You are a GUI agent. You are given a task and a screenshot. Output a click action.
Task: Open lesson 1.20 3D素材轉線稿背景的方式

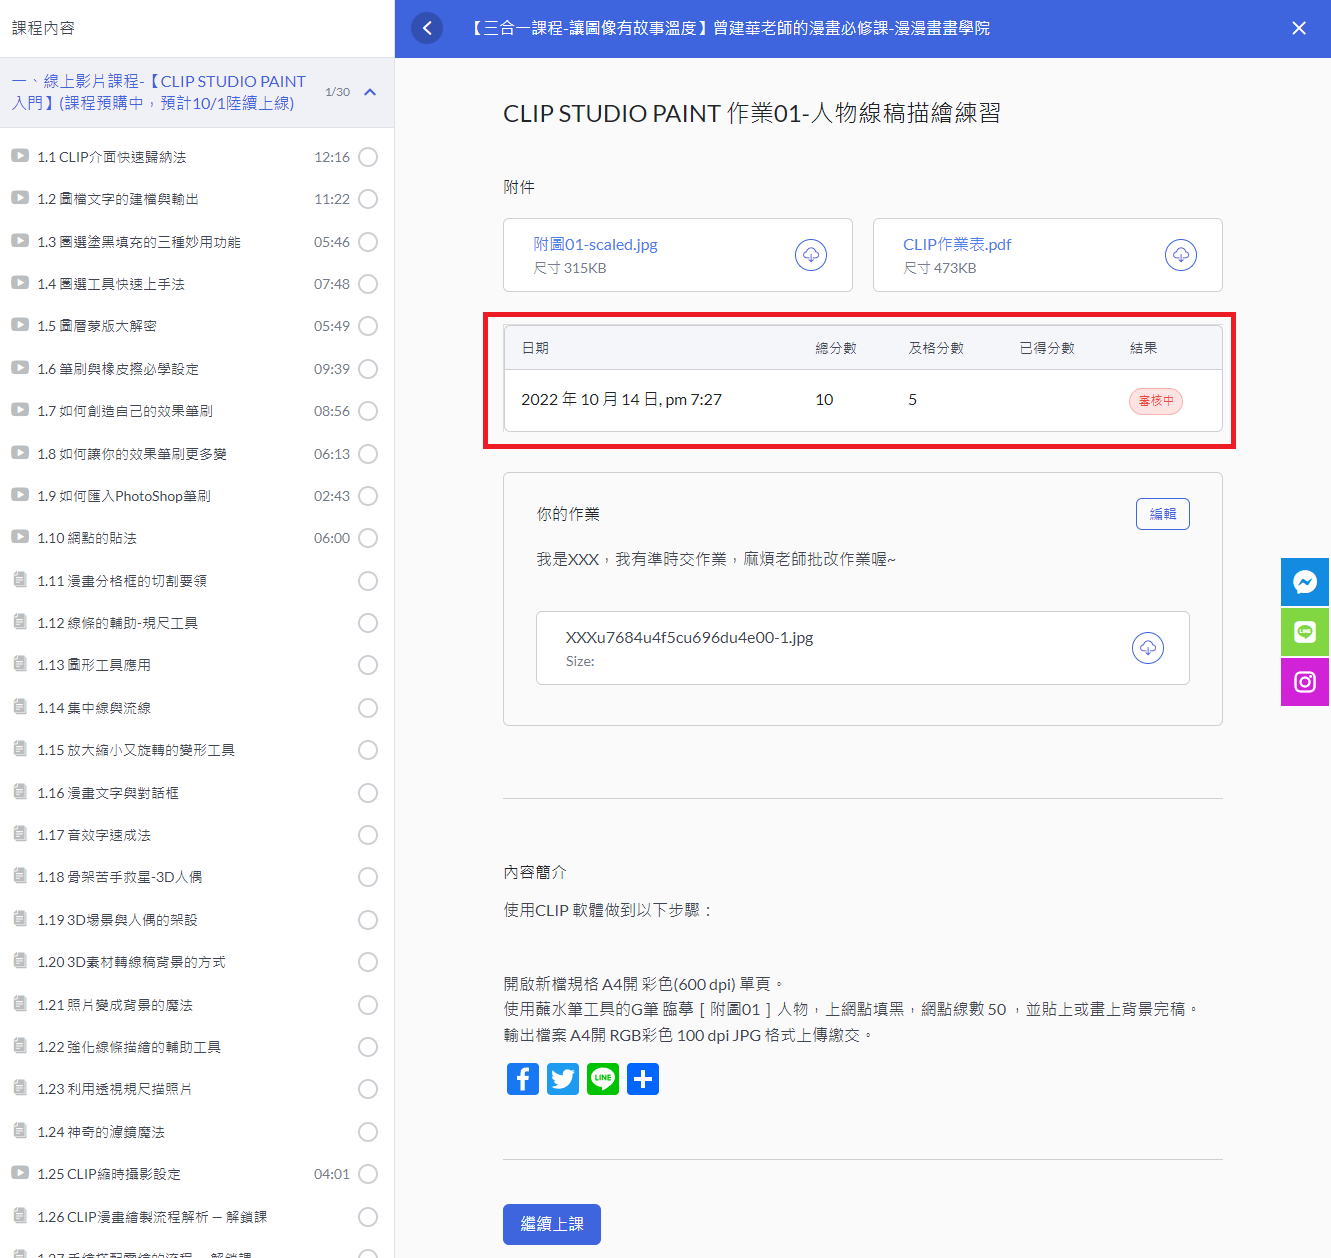(131, 962)
